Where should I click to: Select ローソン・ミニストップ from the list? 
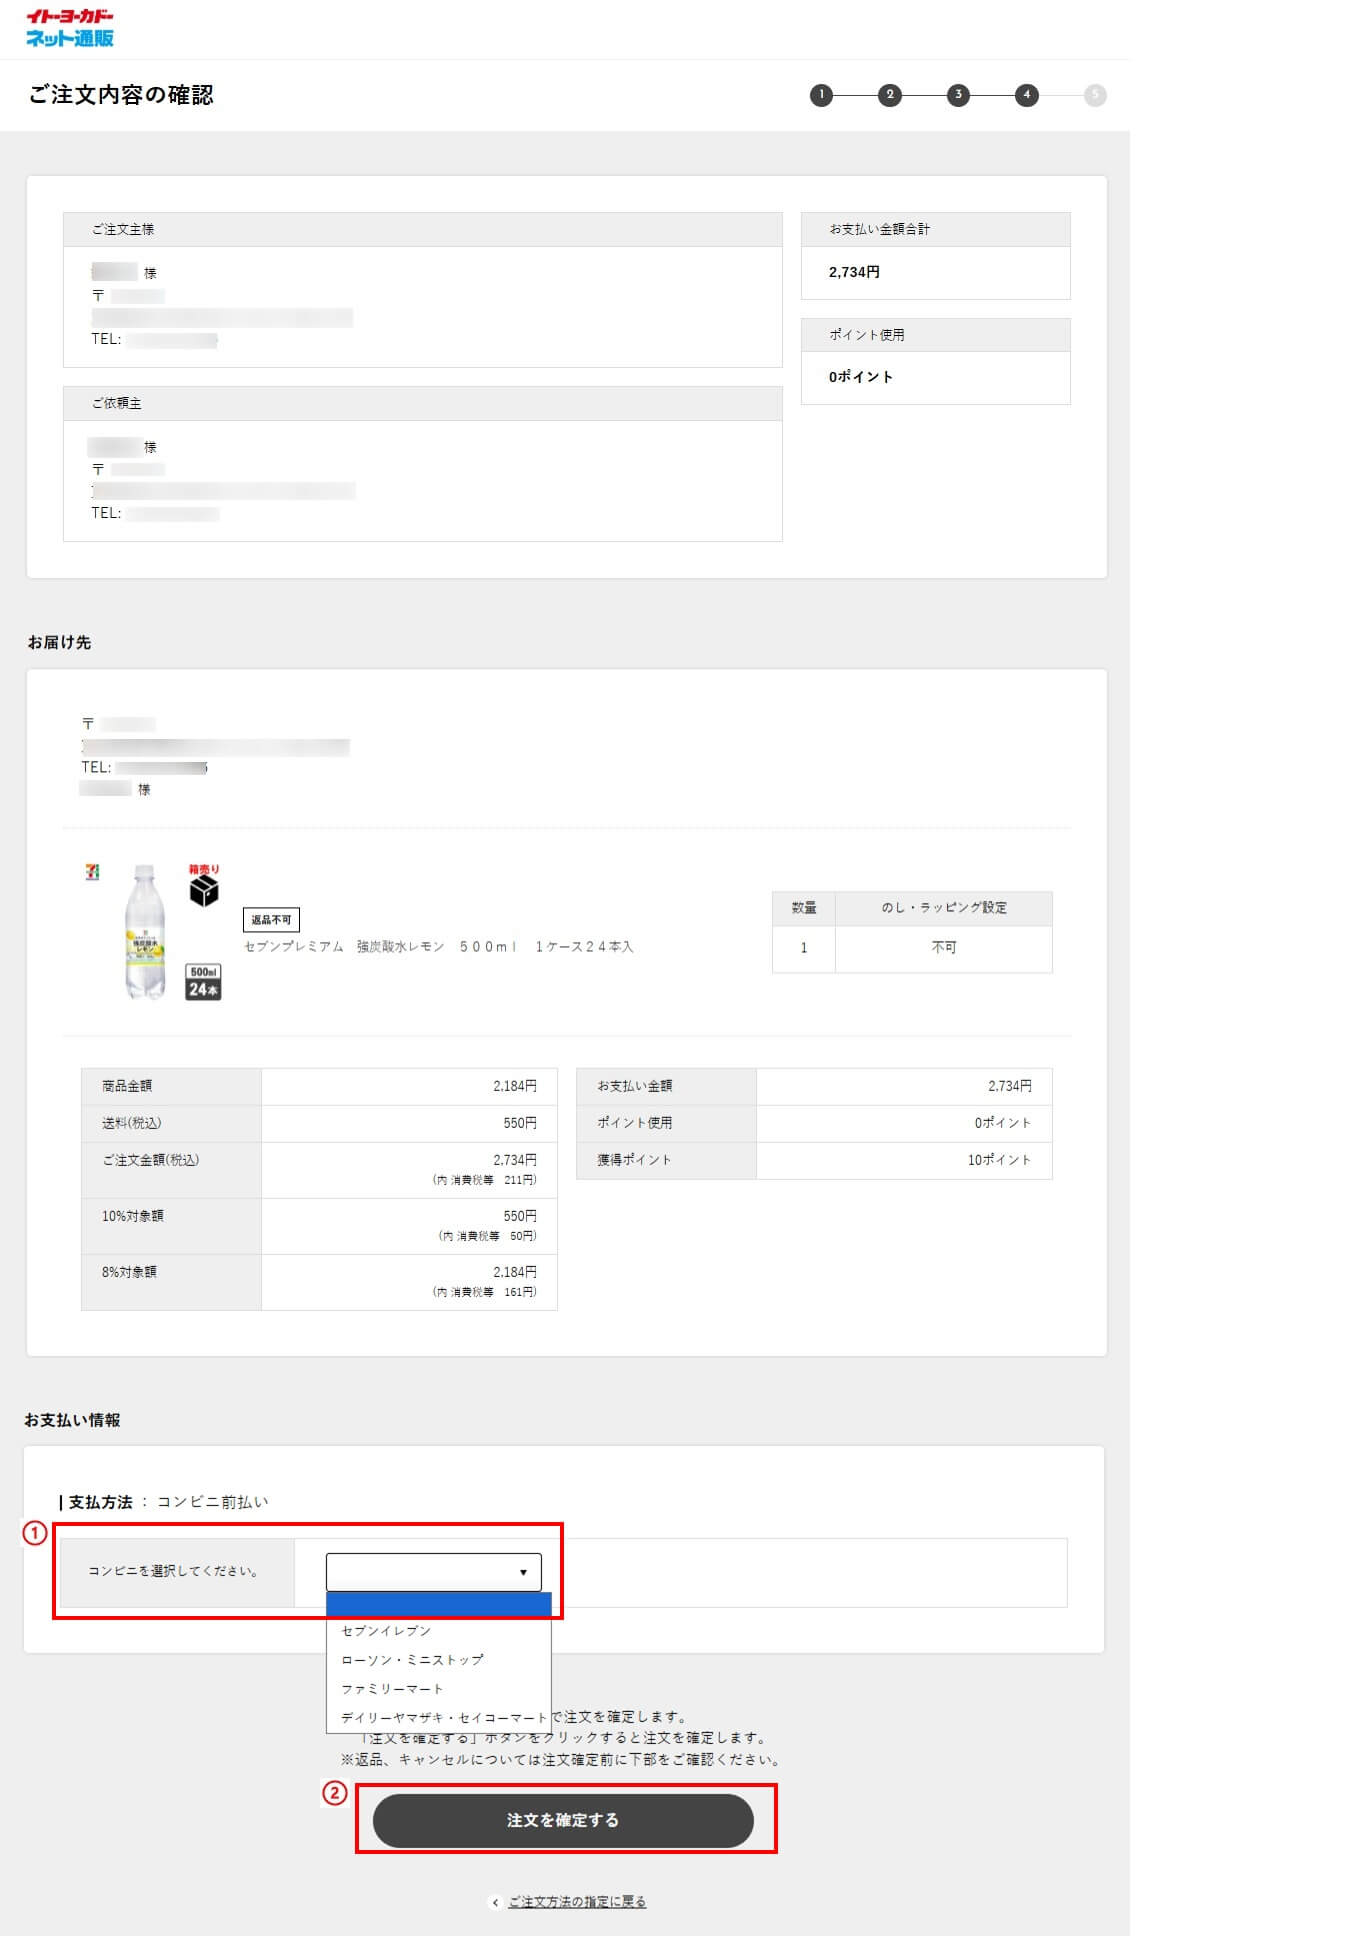tap(412, 1660)
